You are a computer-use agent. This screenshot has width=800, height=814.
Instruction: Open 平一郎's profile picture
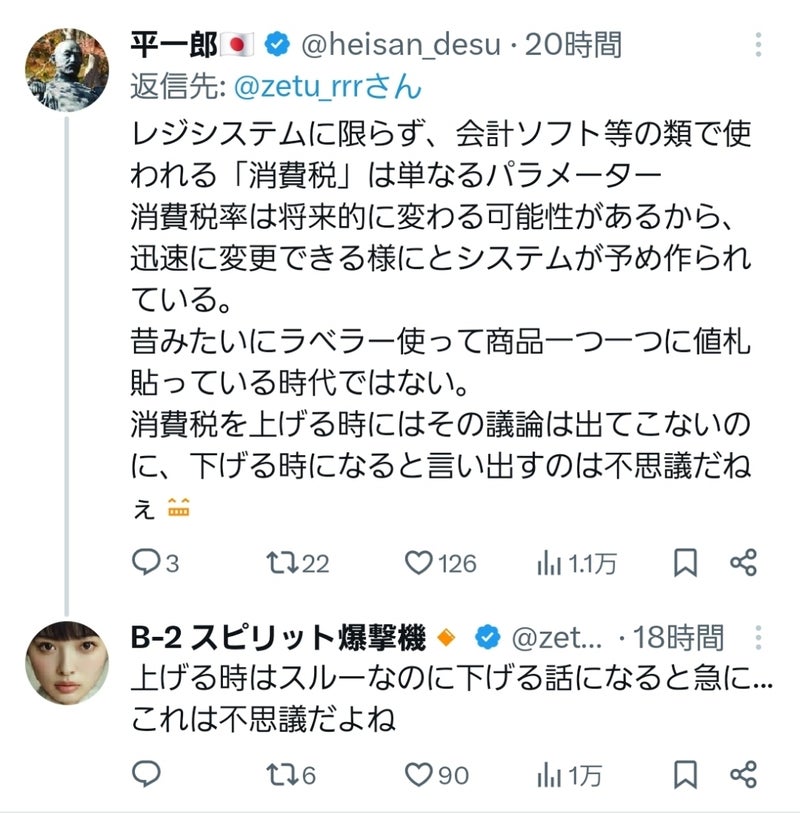tap(66, 69)
